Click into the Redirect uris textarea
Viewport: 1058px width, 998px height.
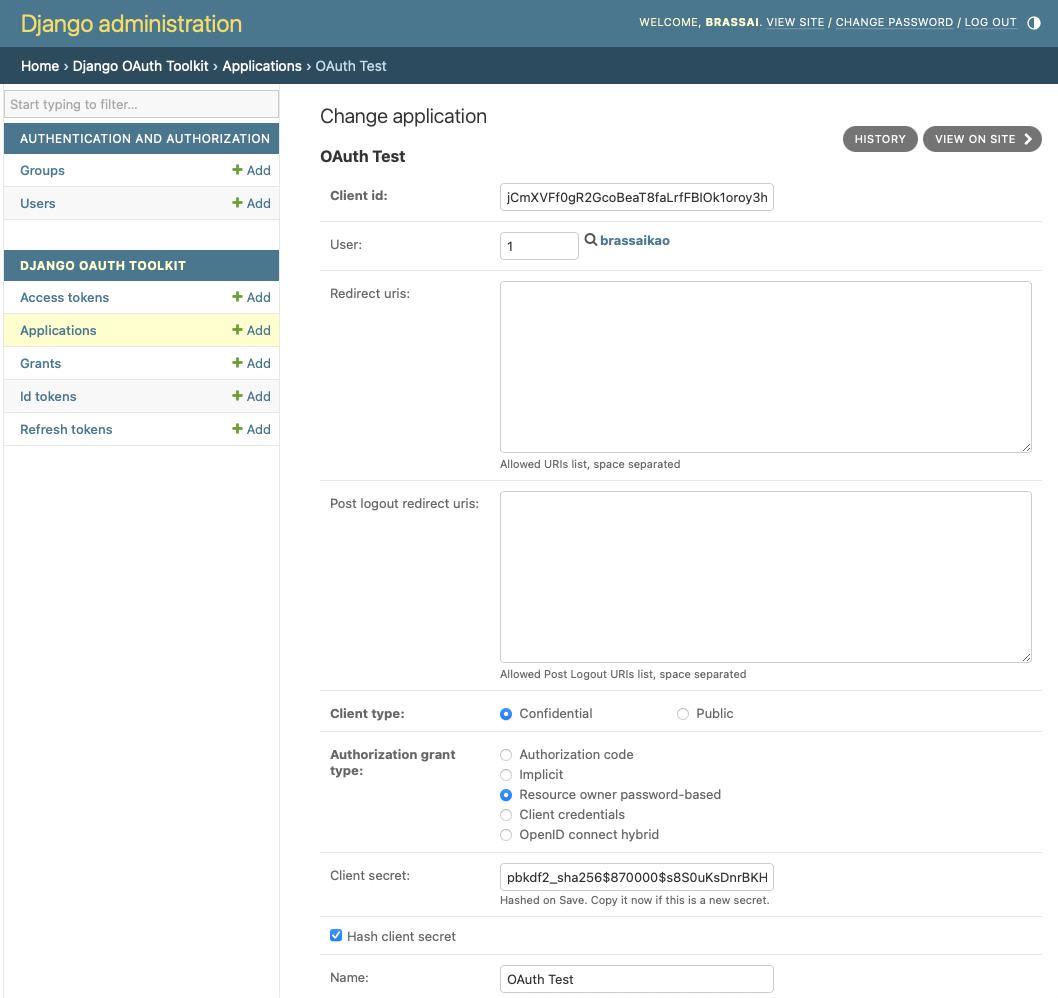click(x=765, y=366)
